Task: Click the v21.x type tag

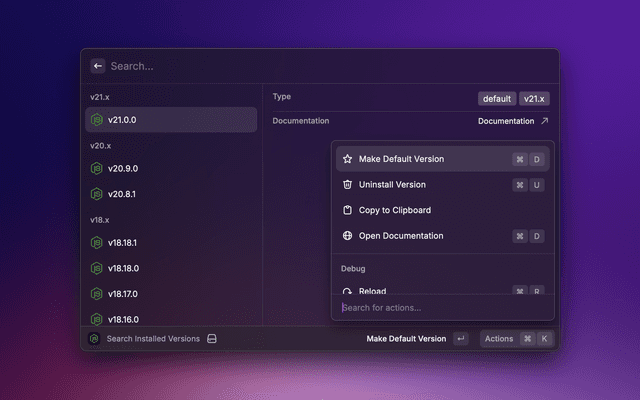Action: click(536, 99)
